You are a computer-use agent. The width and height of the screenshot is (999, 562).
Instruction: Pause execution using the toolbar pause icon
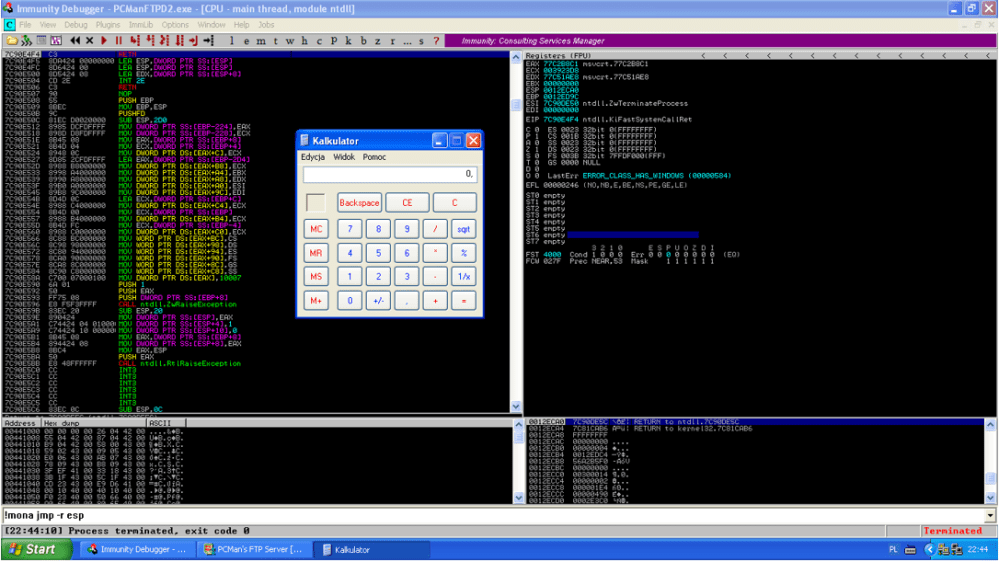tap(117, 40)
